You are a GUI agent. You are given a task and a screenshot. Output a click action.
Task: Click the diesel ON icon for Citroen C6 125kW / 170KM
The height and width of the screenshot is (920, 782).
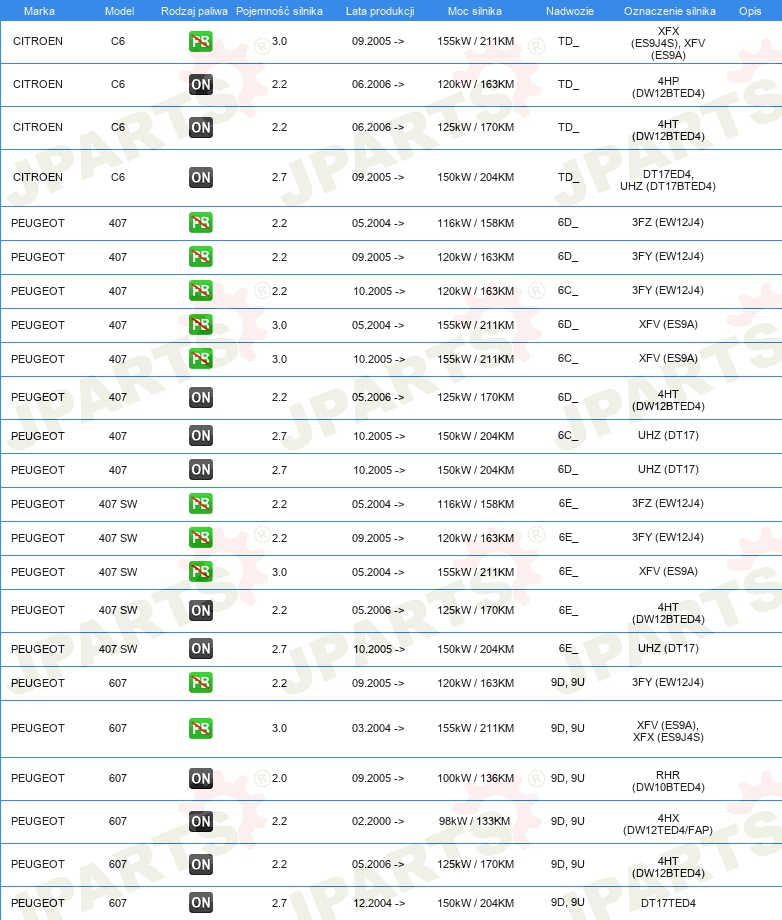[201, 127]
